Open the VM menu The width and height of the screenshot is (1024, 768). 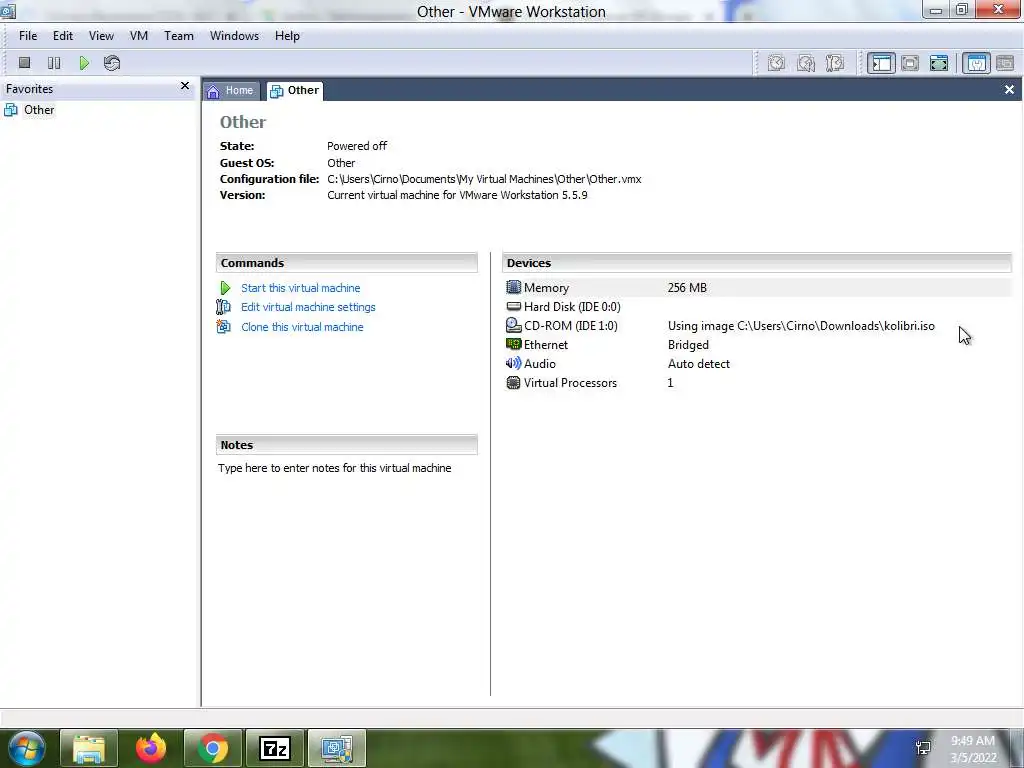(x=138, y=36)
